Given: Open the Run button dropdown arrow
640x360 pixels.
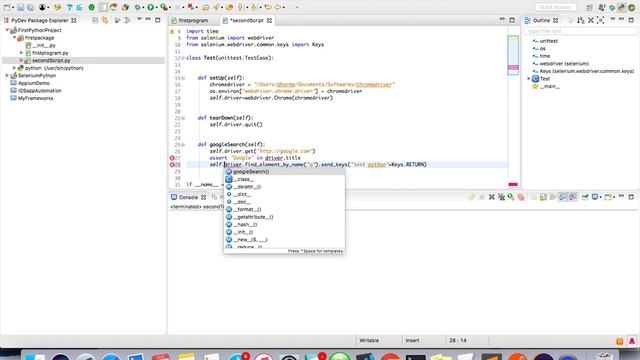Looking at the screenshot, I should (156, 7).
